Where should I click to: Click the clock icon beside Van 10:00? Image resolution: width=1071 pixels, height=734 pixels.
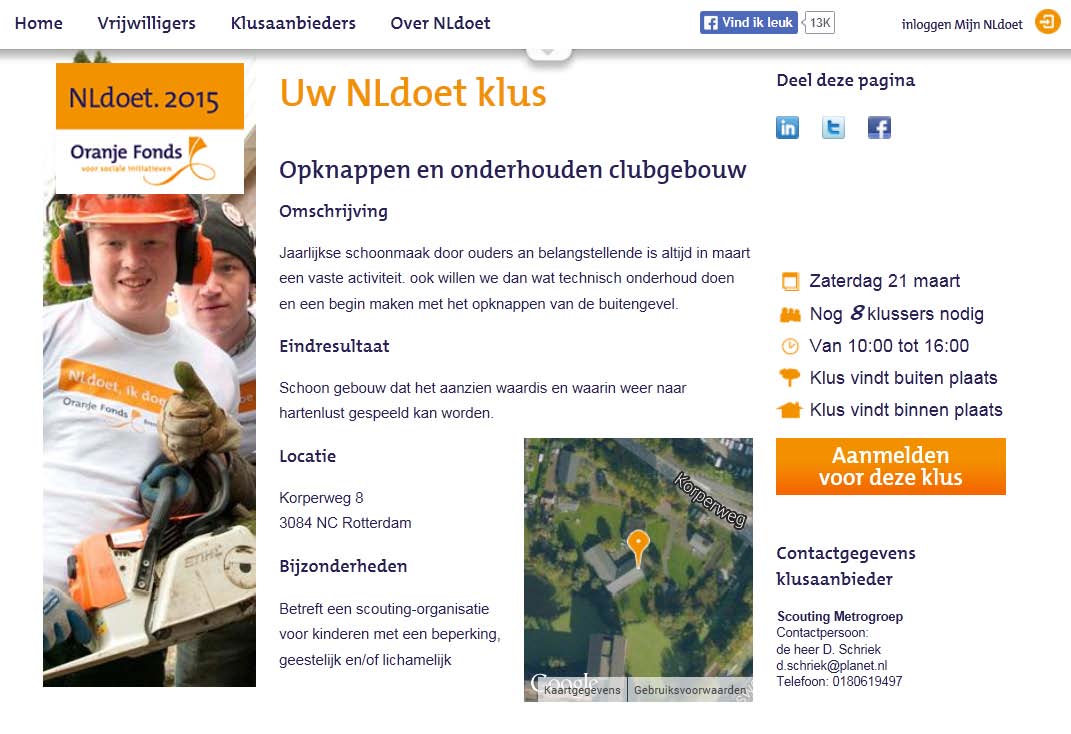pyautogui.click(x=790, y=346)
